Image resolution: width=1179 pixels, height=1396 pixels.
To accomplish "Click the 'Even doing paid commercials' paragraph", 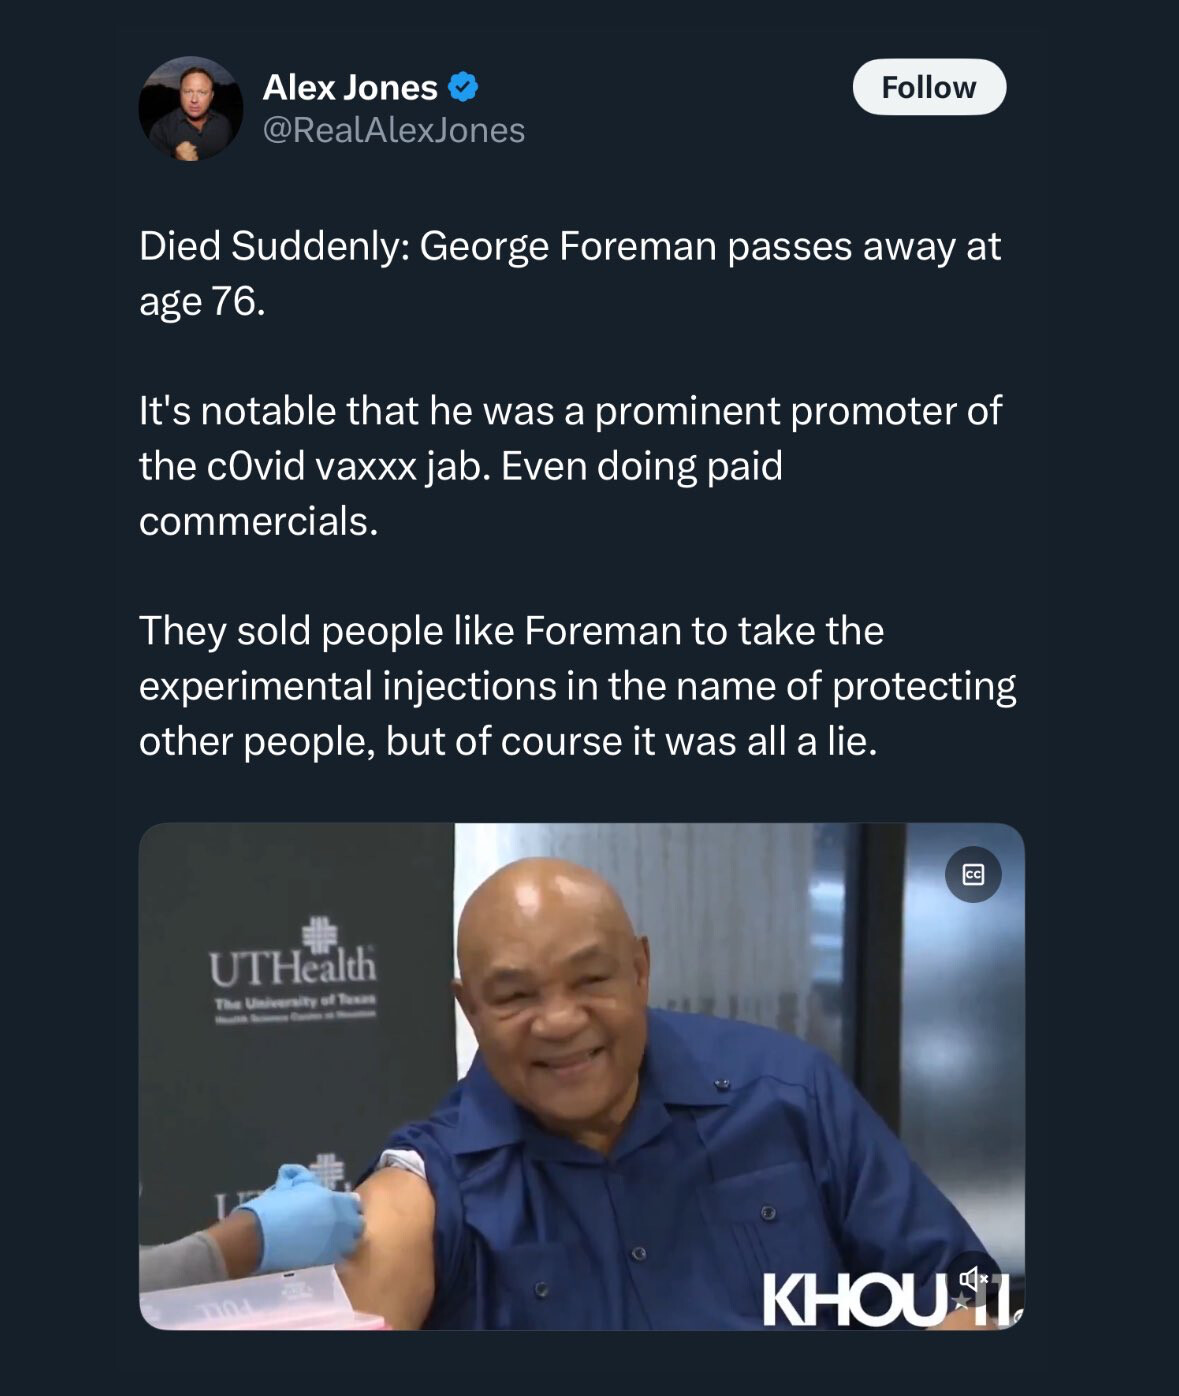I will 570,466.
